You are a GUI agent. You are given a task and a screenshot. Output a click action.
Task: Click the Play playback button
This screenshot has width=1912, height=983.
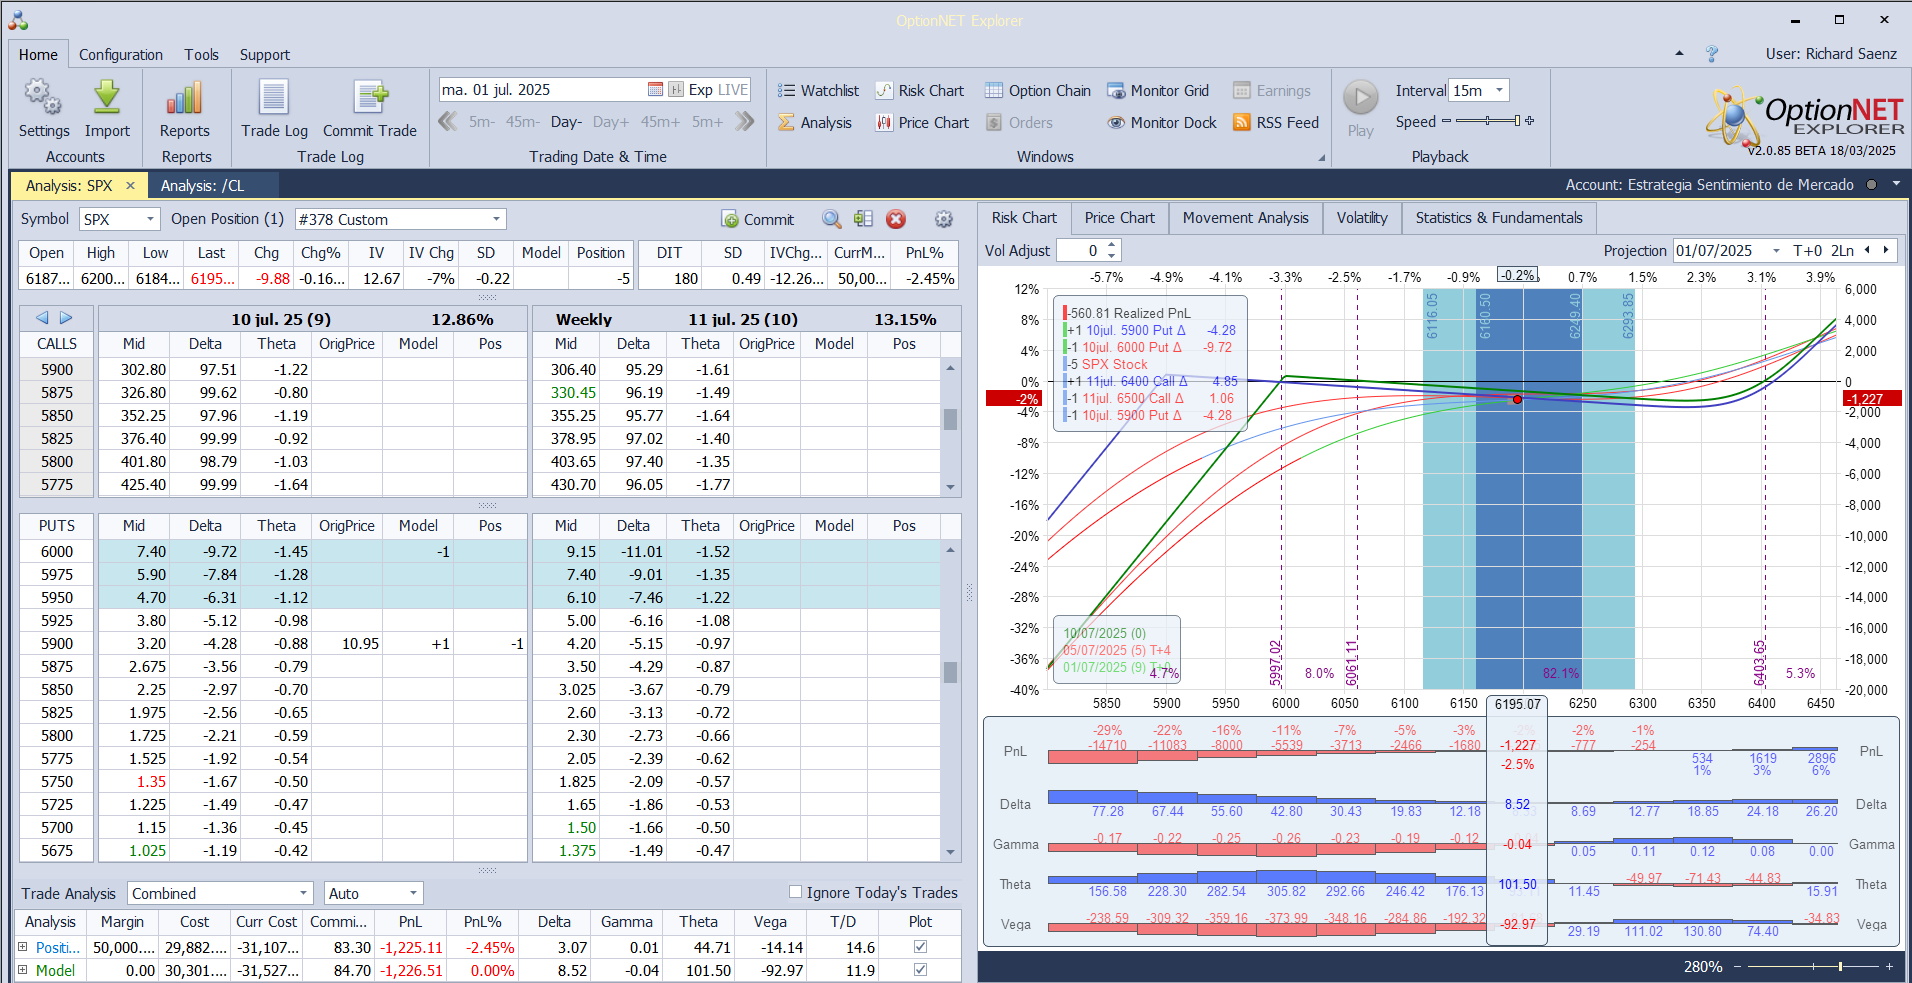1360,98
